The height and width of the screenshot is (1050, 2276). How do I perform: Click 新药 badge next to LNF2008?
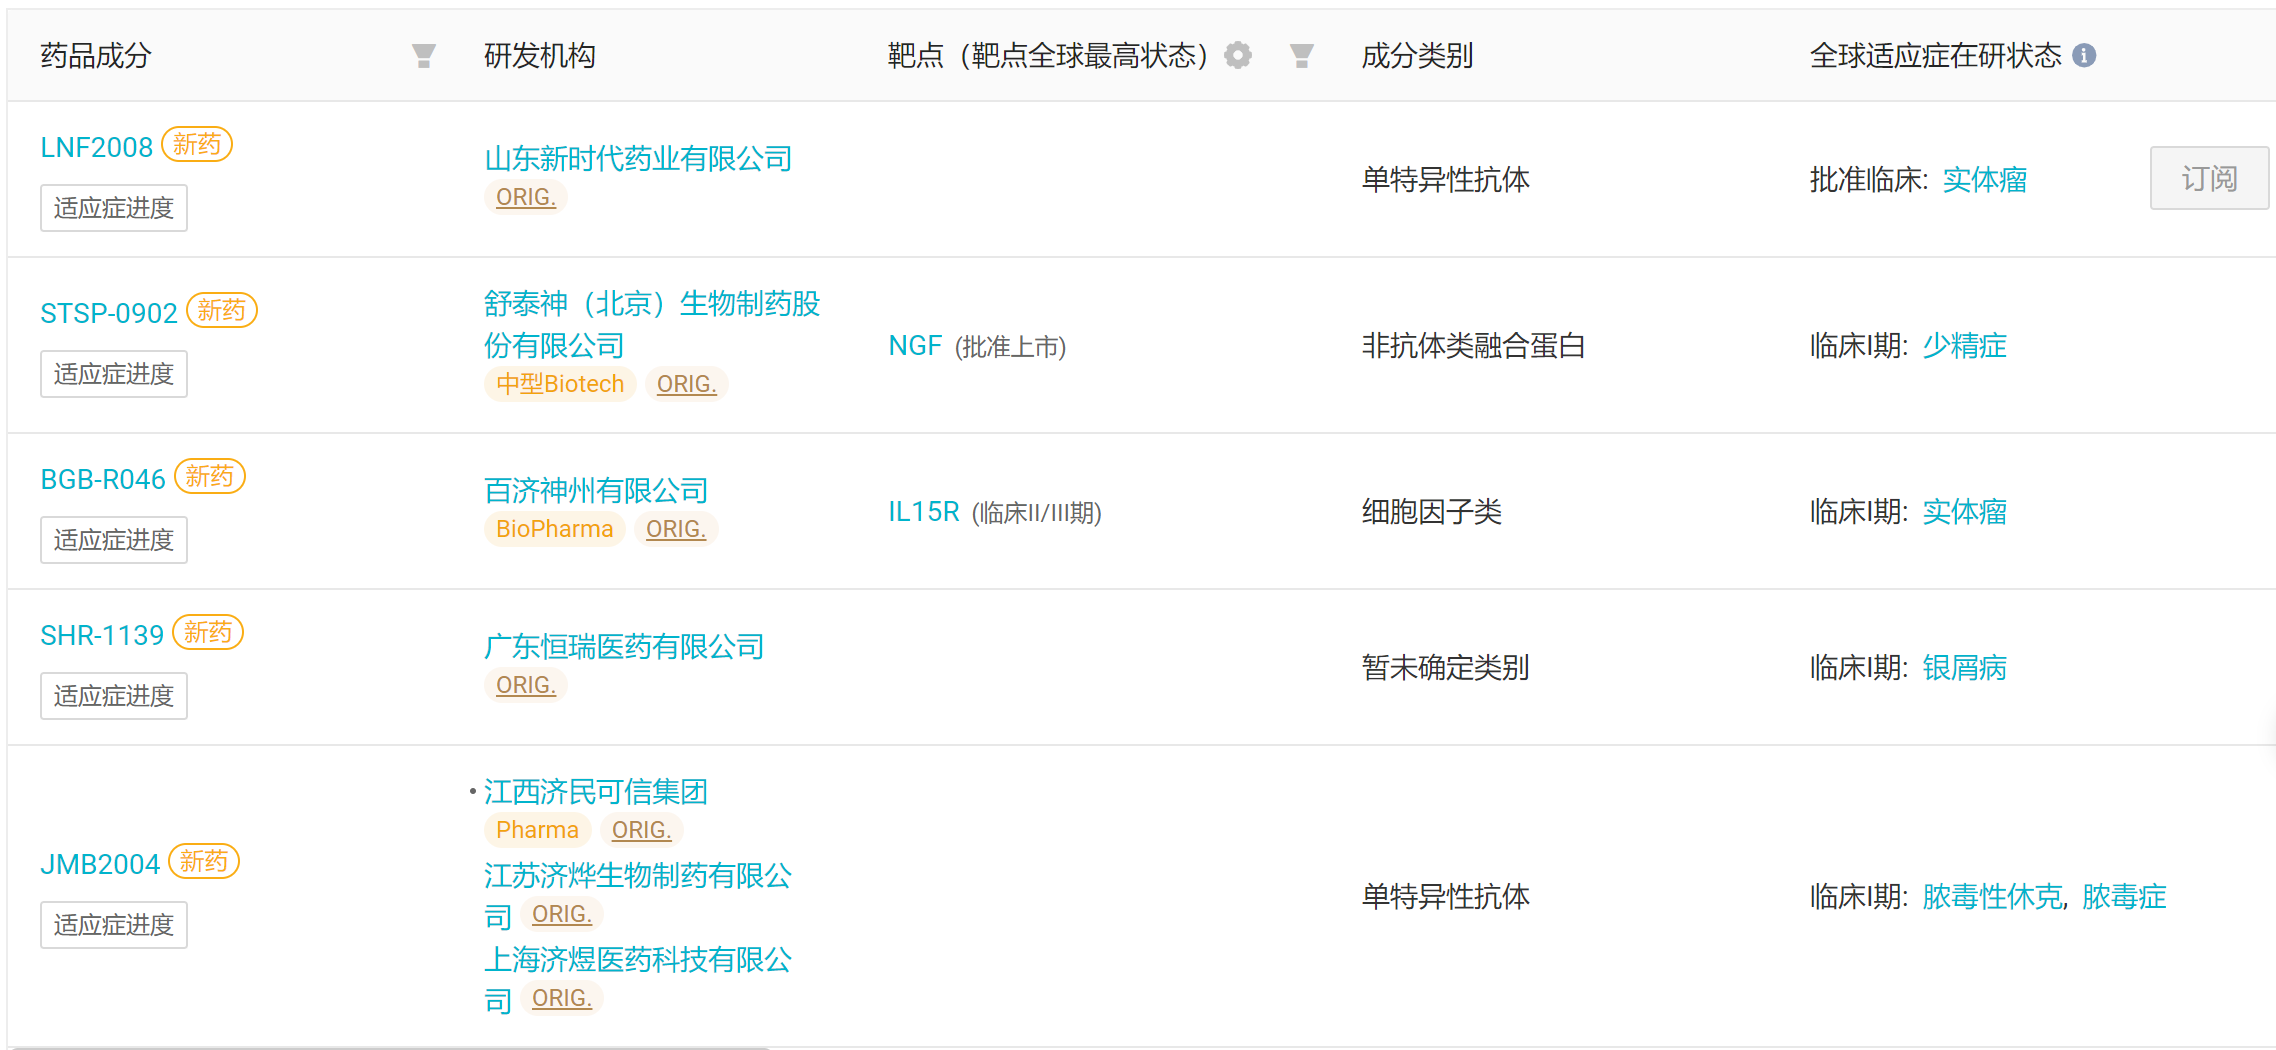click(x=197, y=145)
